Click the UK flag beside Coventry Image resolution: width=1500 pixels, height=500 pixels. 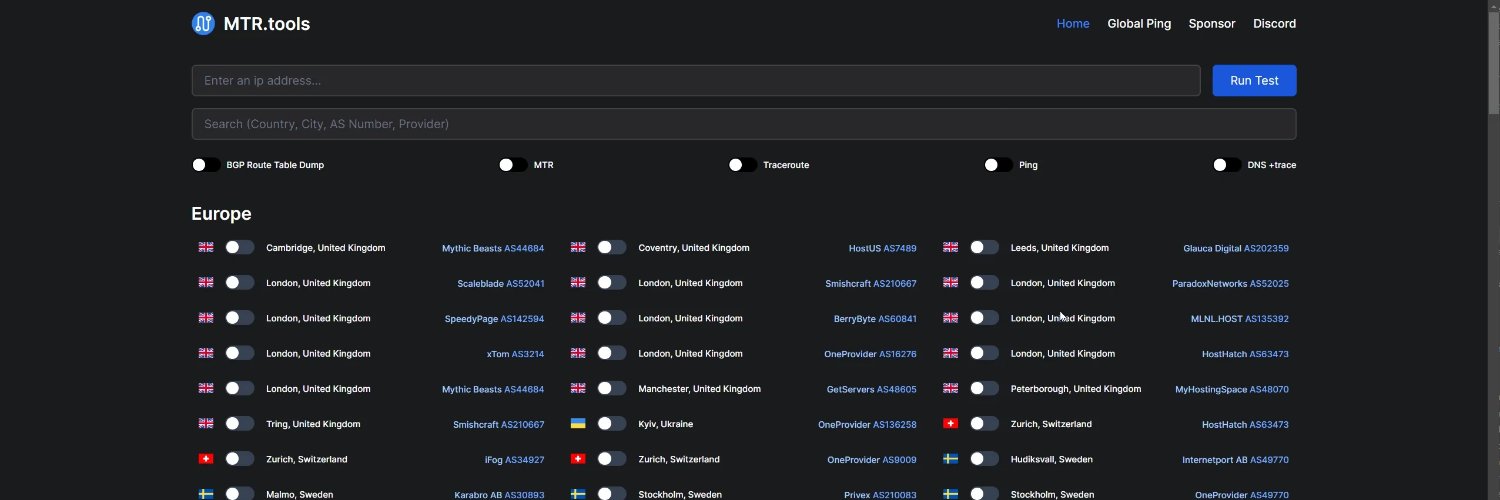click(578, 247)
